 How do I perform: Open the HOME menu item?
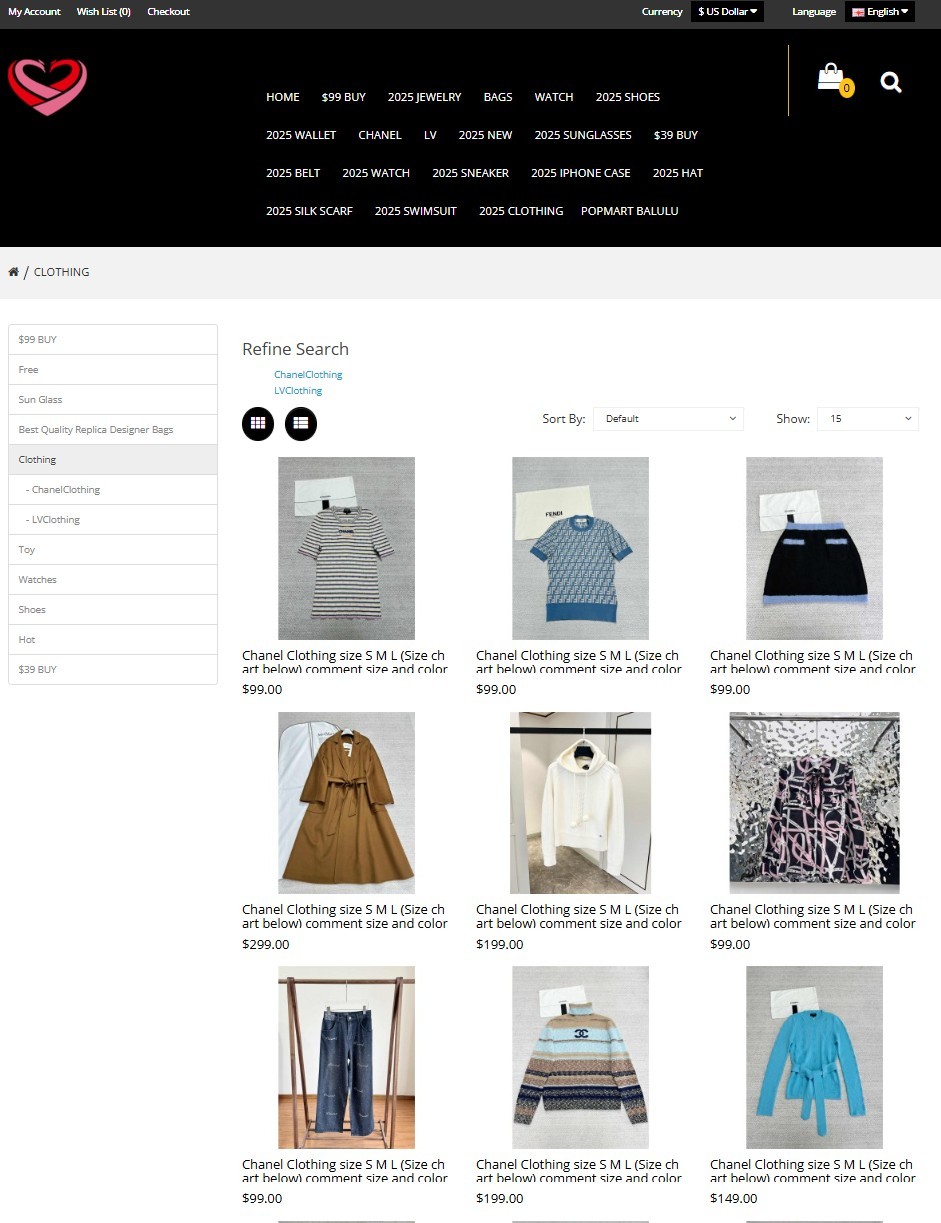pos(283,97)
